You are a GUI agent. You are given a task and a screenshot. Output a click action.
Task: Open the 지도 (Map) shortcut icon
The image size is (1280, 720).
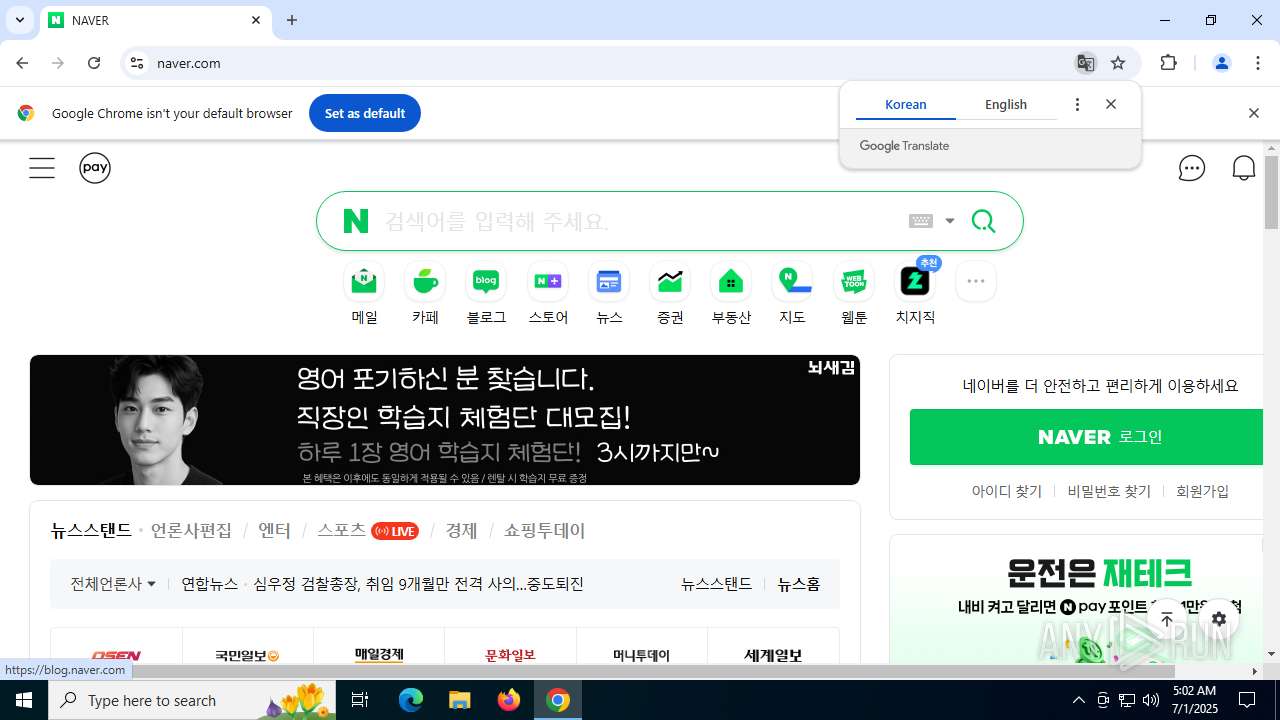792,282
